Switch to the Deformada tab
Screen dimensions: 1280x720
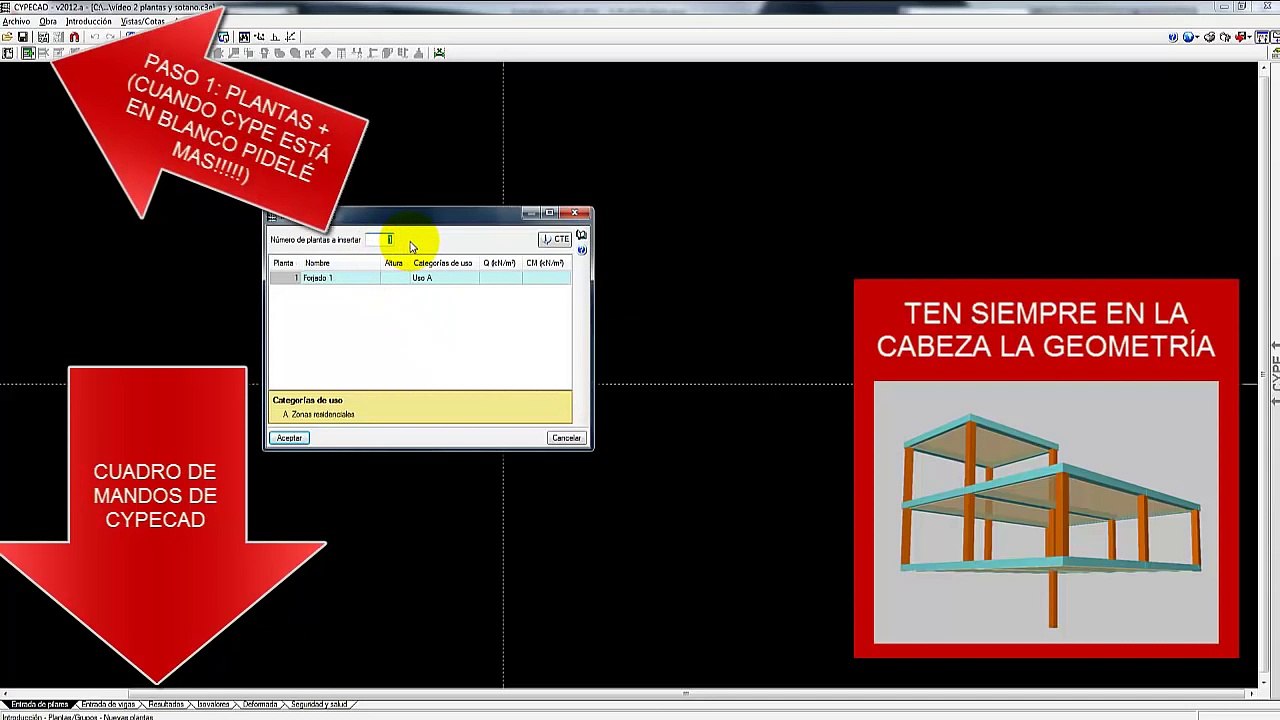coord(260,704)
